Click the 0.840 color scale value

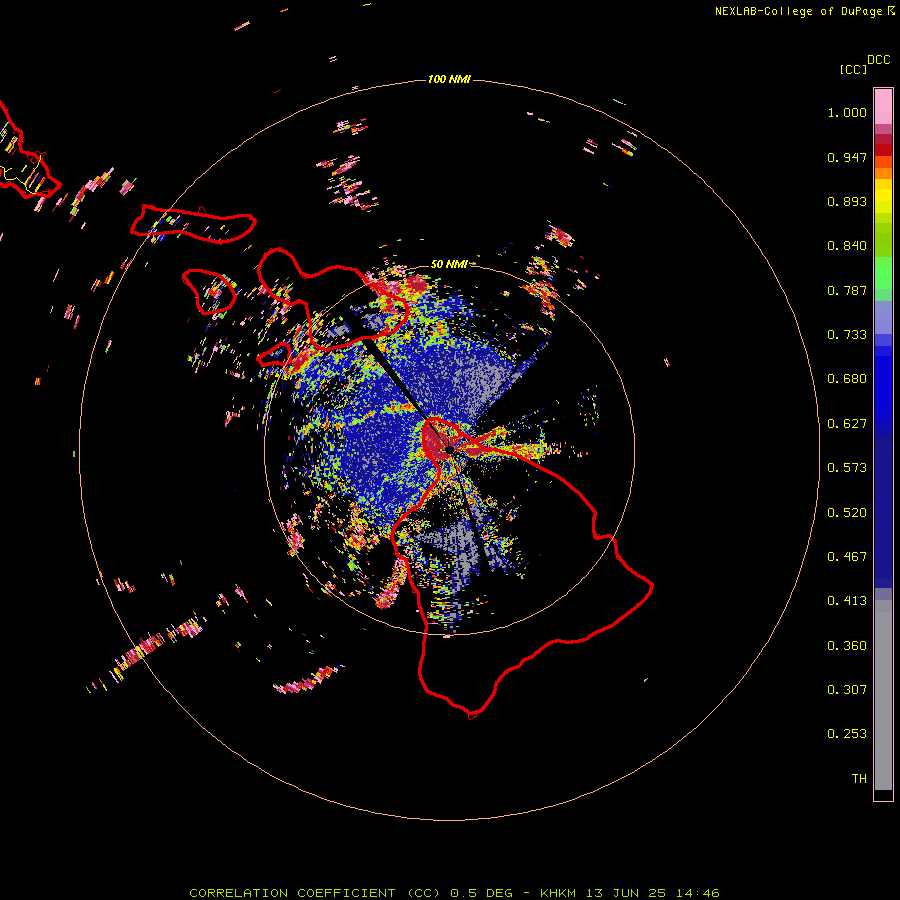pos(847,246)
